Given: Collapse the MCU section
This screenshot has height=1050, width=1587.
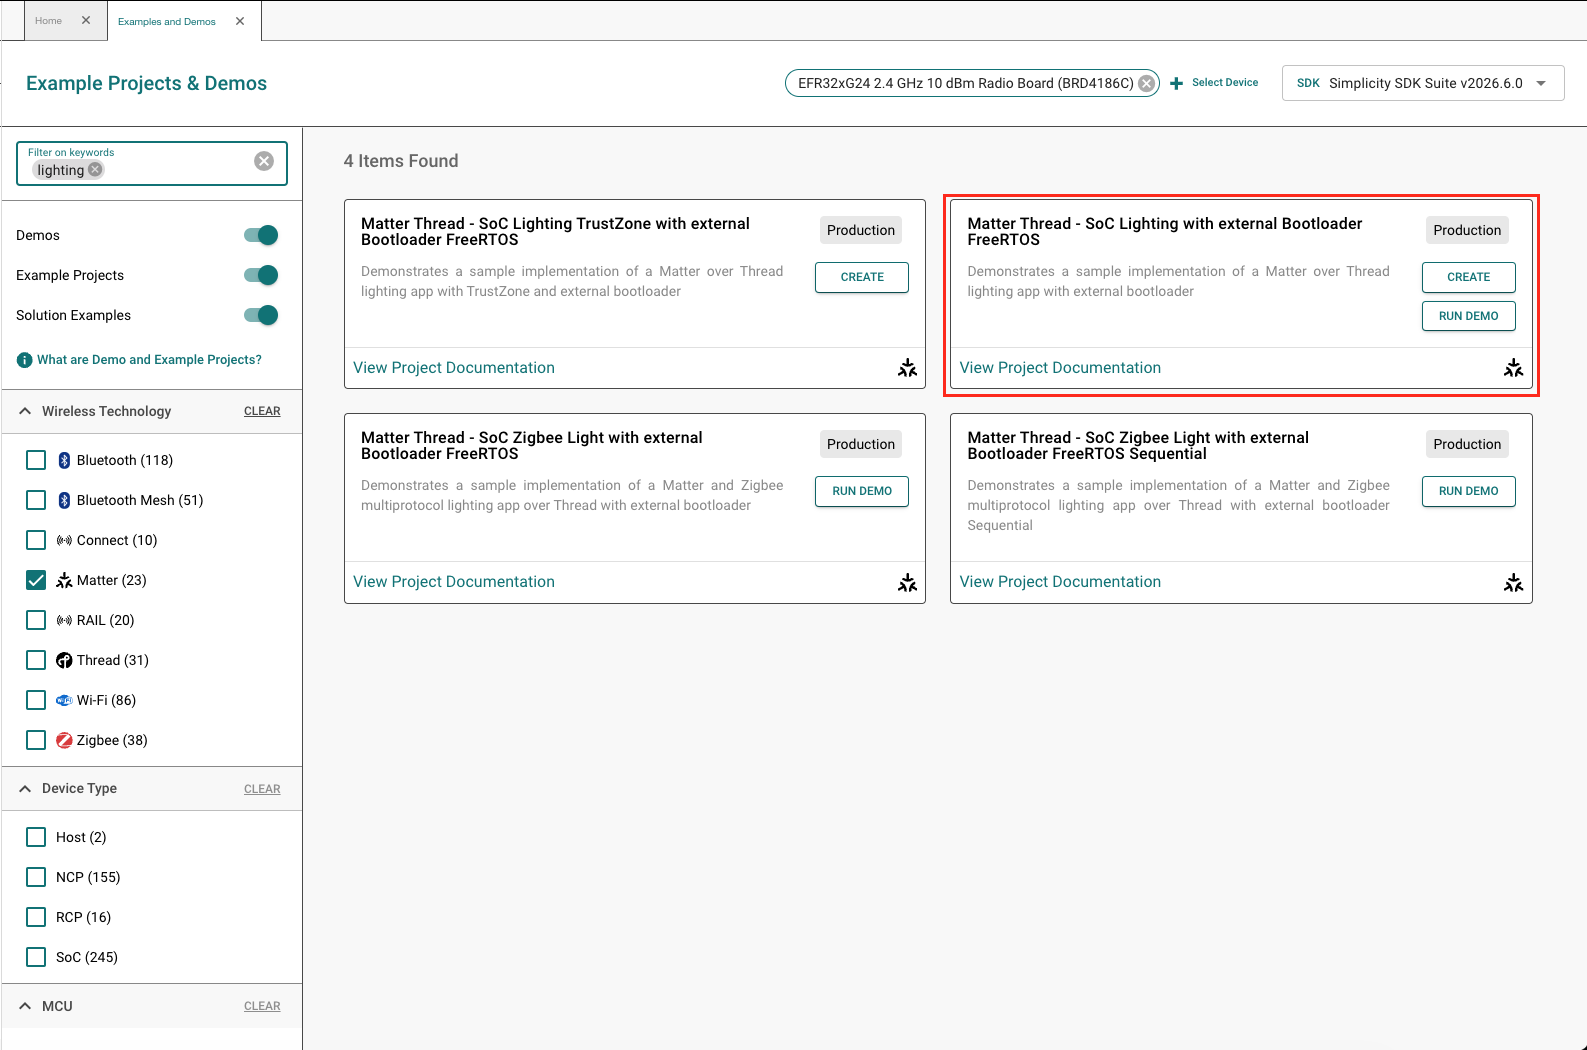Looking at the screenshot, I should [25, 1006].
